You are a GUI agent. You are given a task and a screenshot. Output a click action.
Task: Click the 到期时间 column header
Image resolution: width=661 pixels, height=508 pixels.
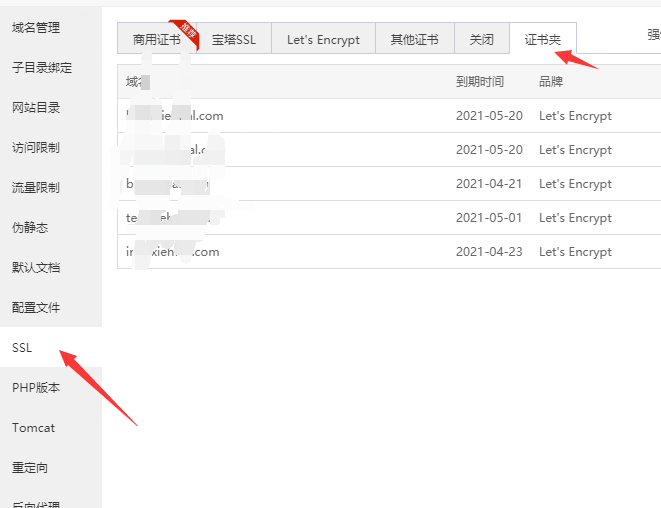480,81
